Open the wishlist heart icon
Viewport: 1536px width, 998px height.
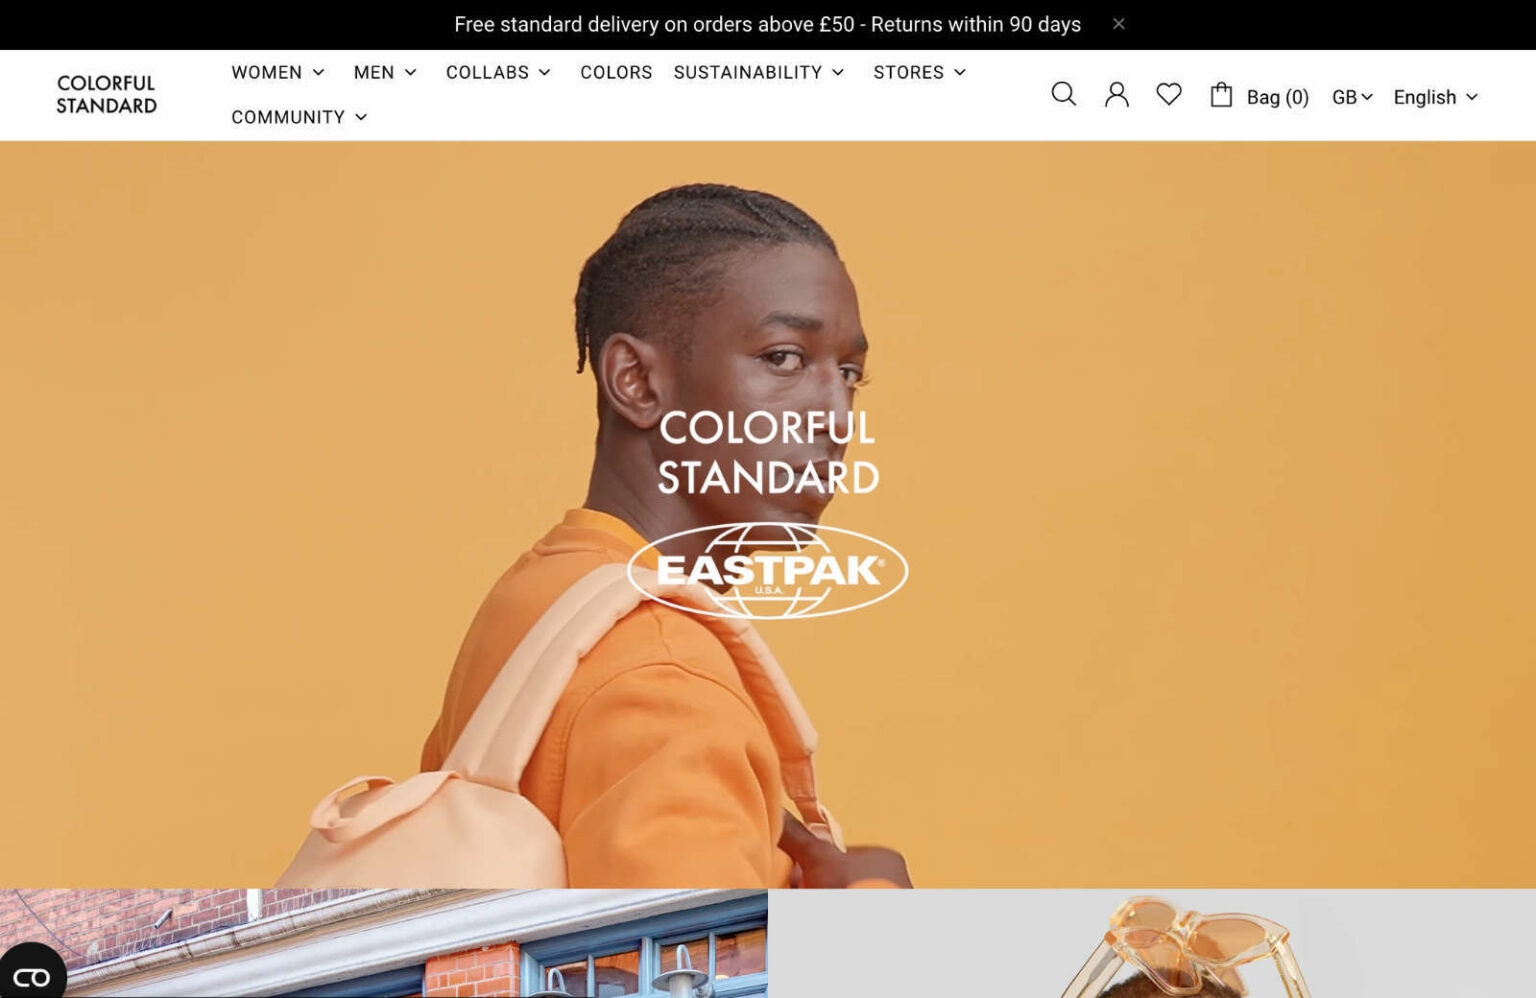point(1168,95)
